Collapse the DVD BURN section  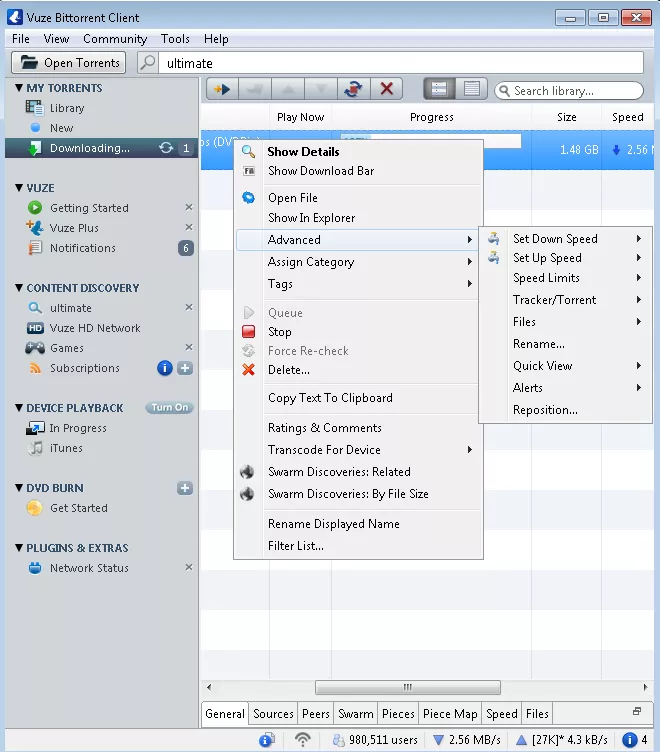[x=19, y=488]
